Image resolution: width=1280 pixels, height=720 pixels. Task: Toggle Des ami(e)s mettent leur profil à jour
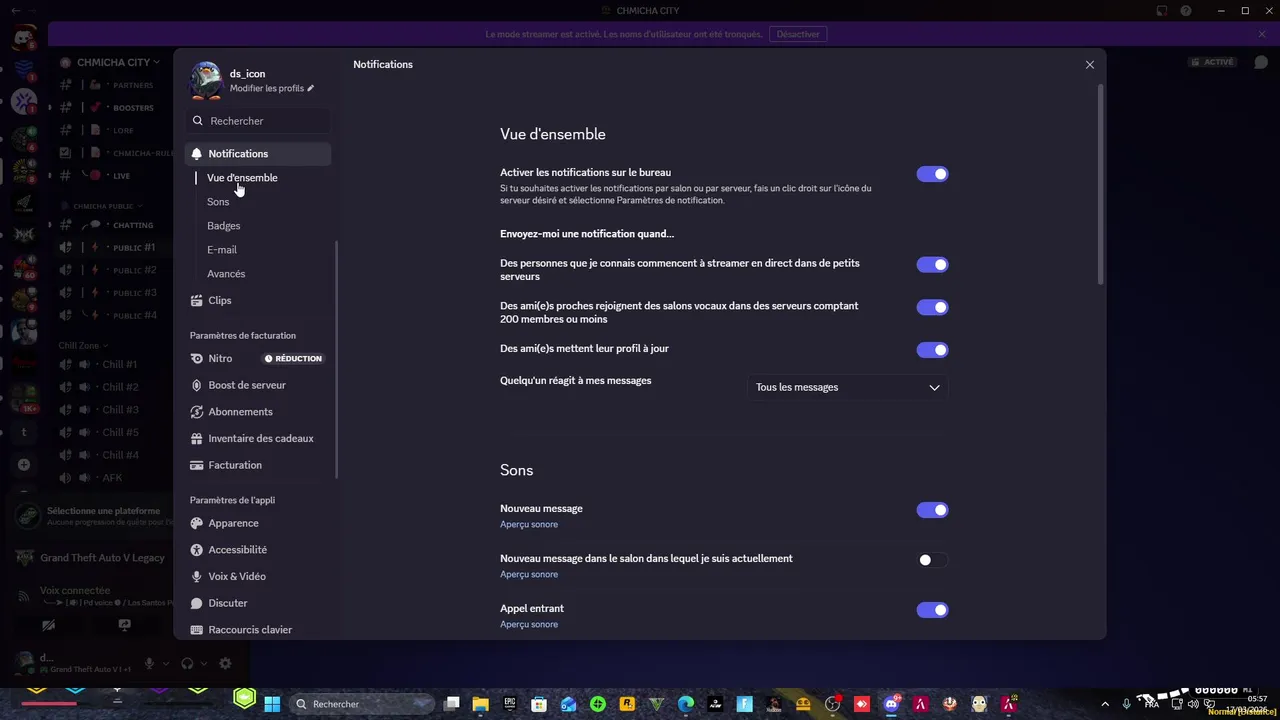tap(932, 350)
